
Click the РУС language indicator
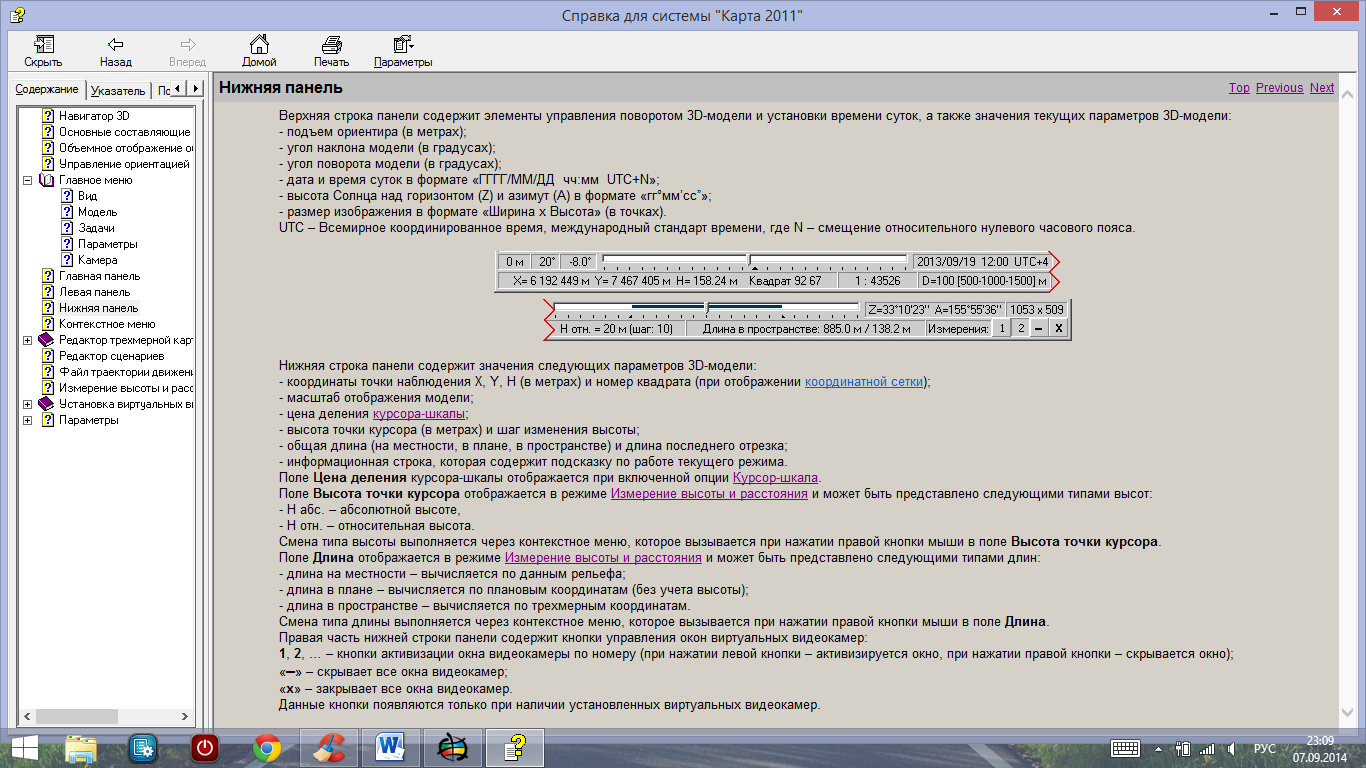[x=1265, y=748]
